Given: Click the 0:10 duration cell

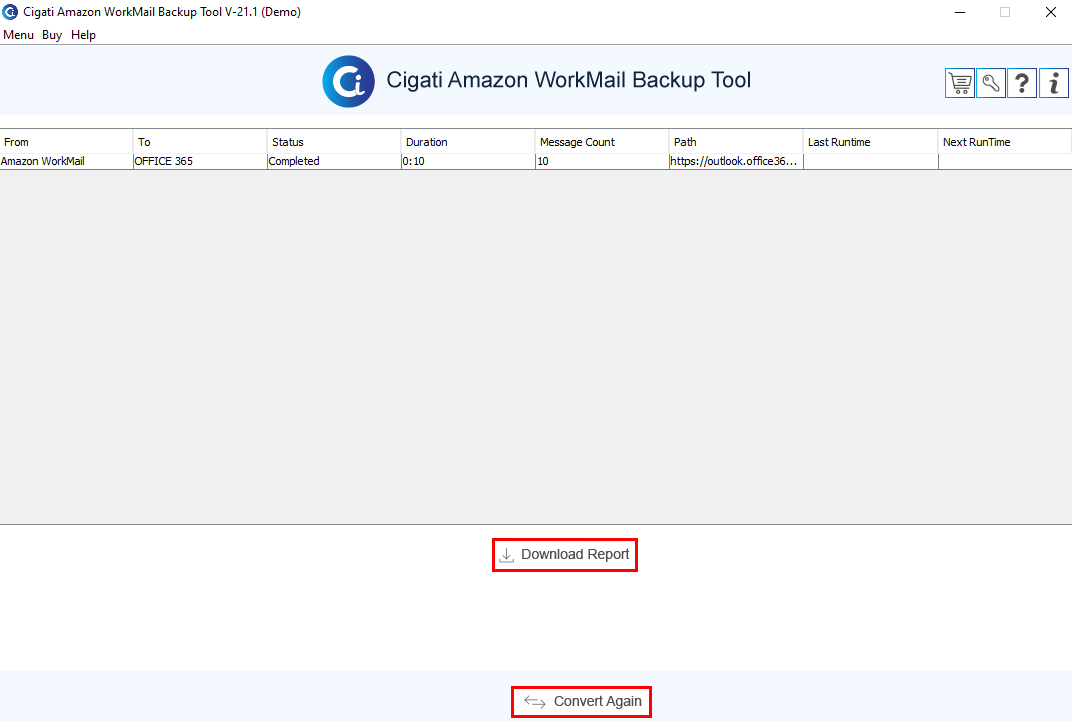Looking at the screenshot, I should (468, 161).
